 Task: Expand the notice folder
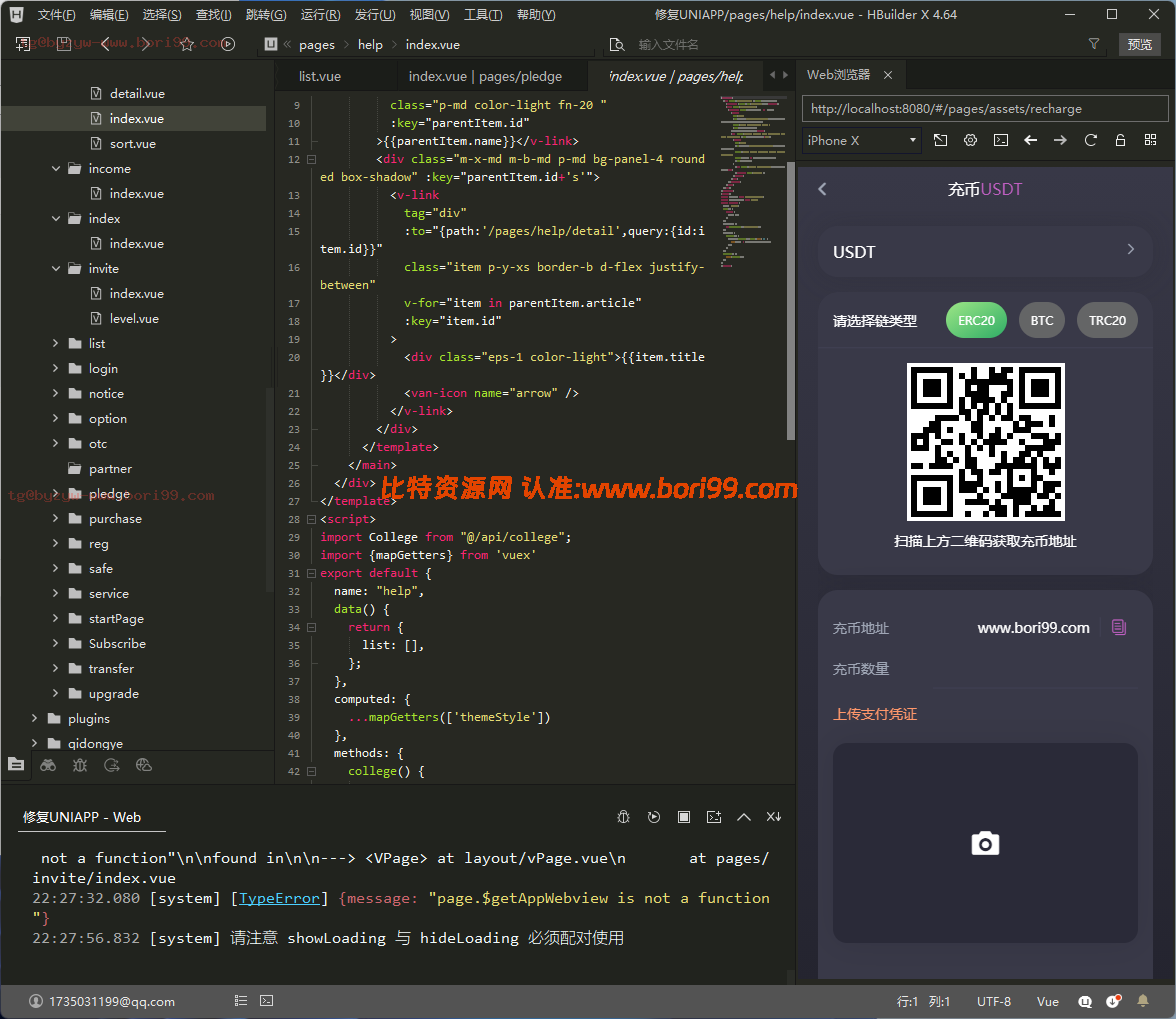pos(56,394)
